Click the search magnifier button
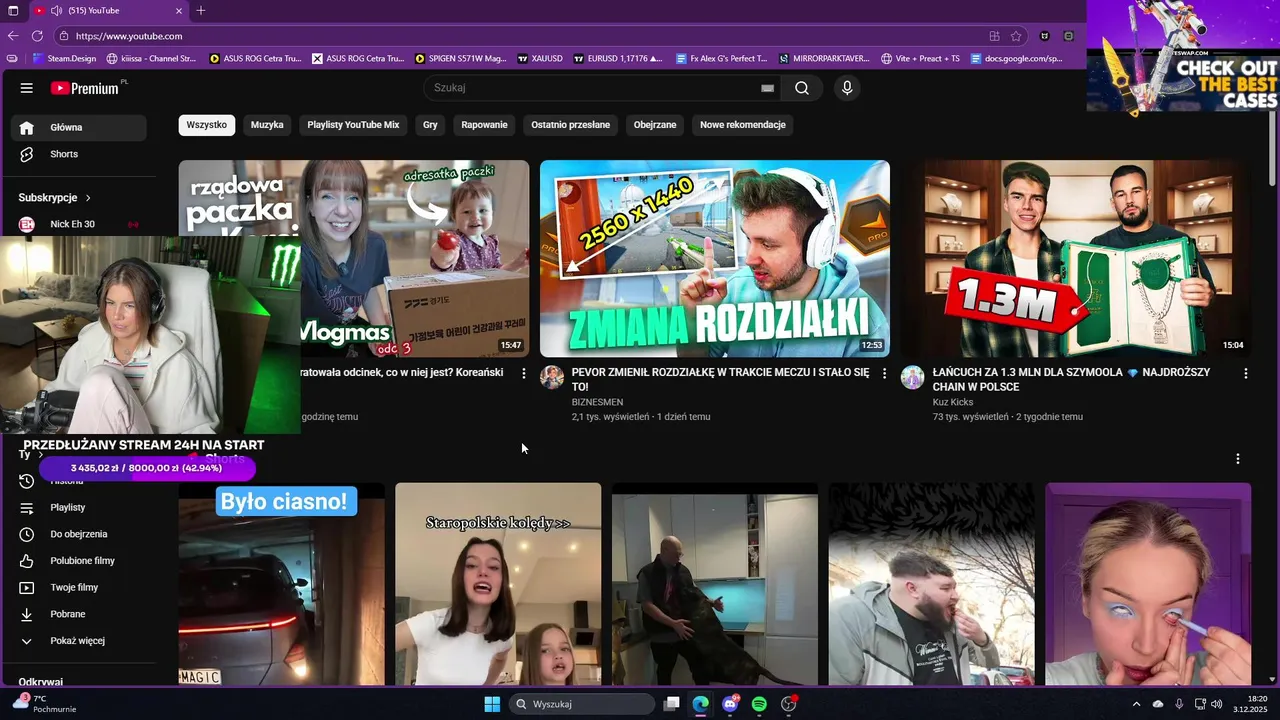 point(802,88)
